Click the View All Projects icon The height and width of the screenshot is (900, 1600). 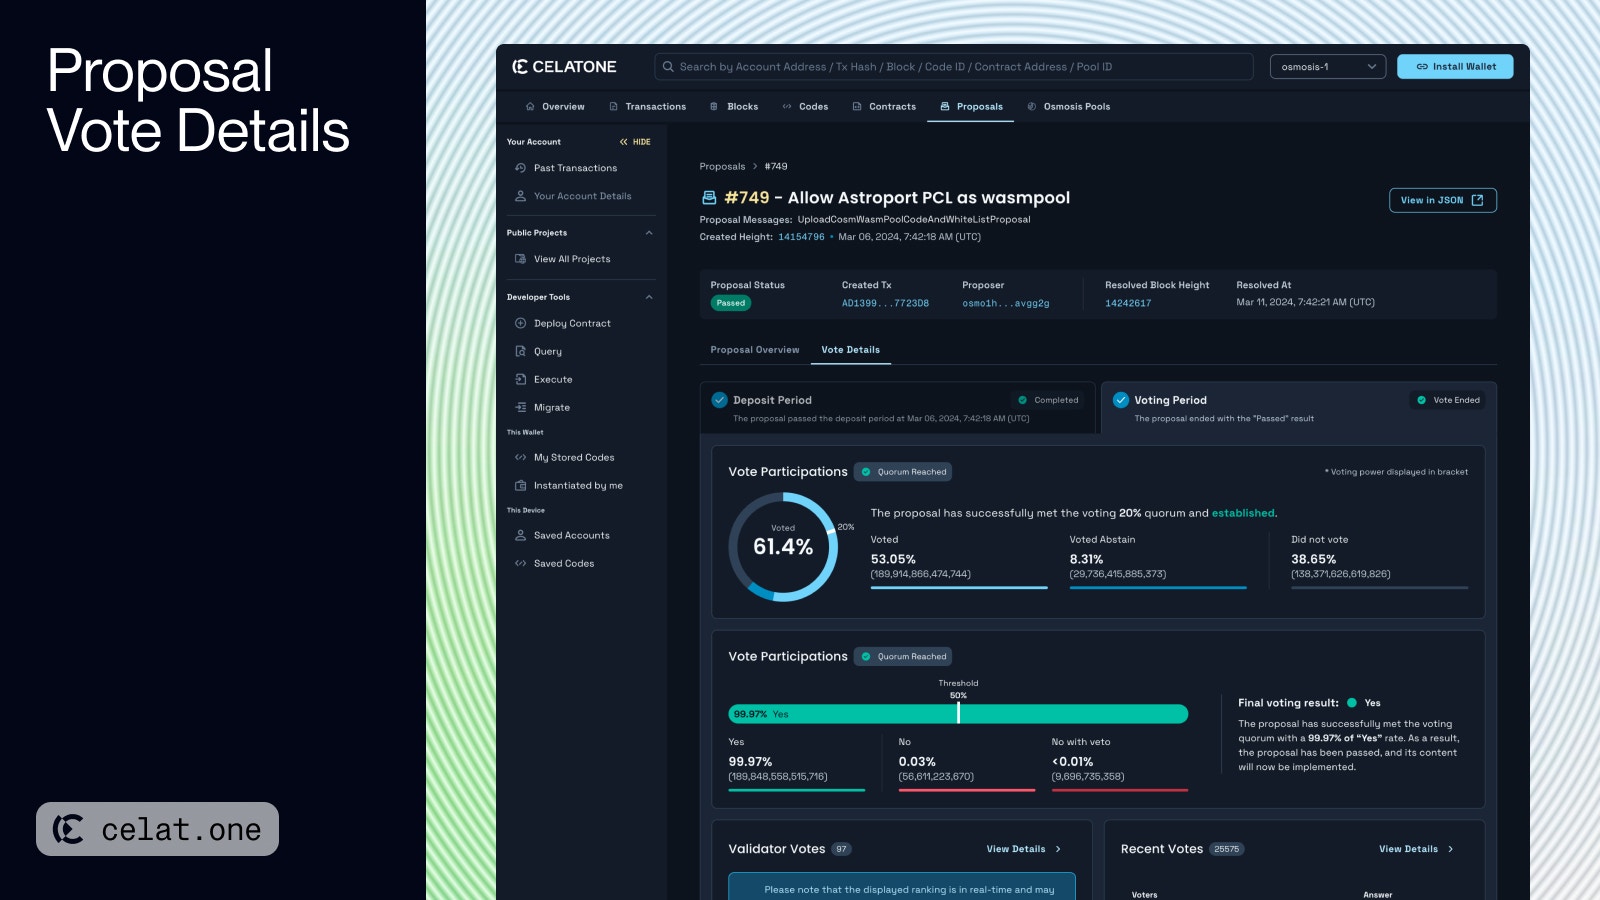520,259
